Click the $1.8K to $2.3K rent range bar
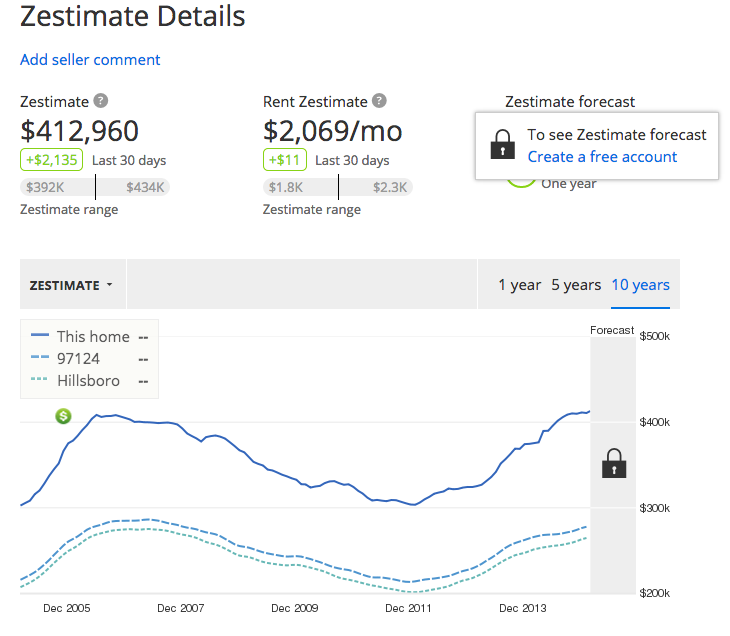This screenshot has width=730, height=636. (x=338, y=187)
